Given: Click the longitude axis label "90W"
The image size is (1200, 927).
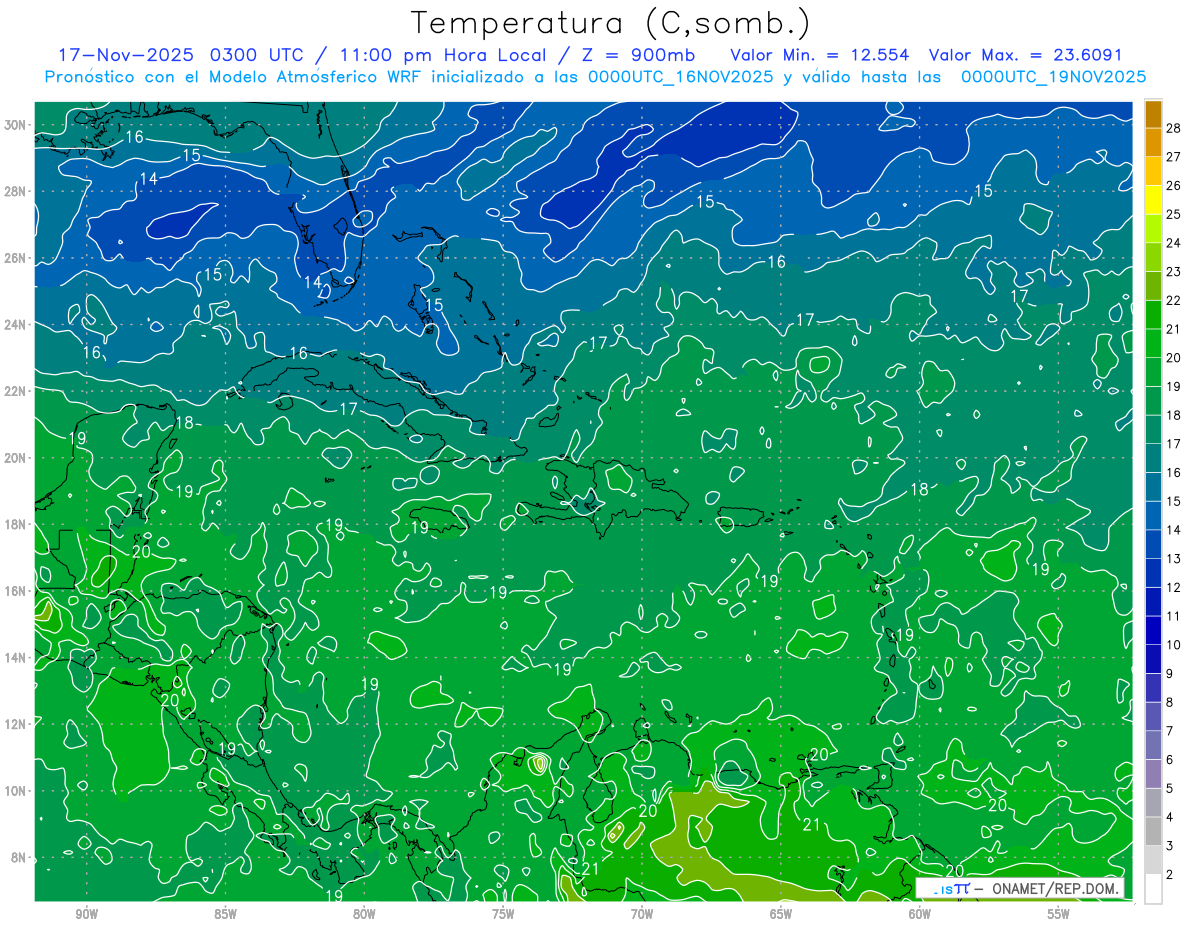Looking at the screenshot, I should pos(87,913).
